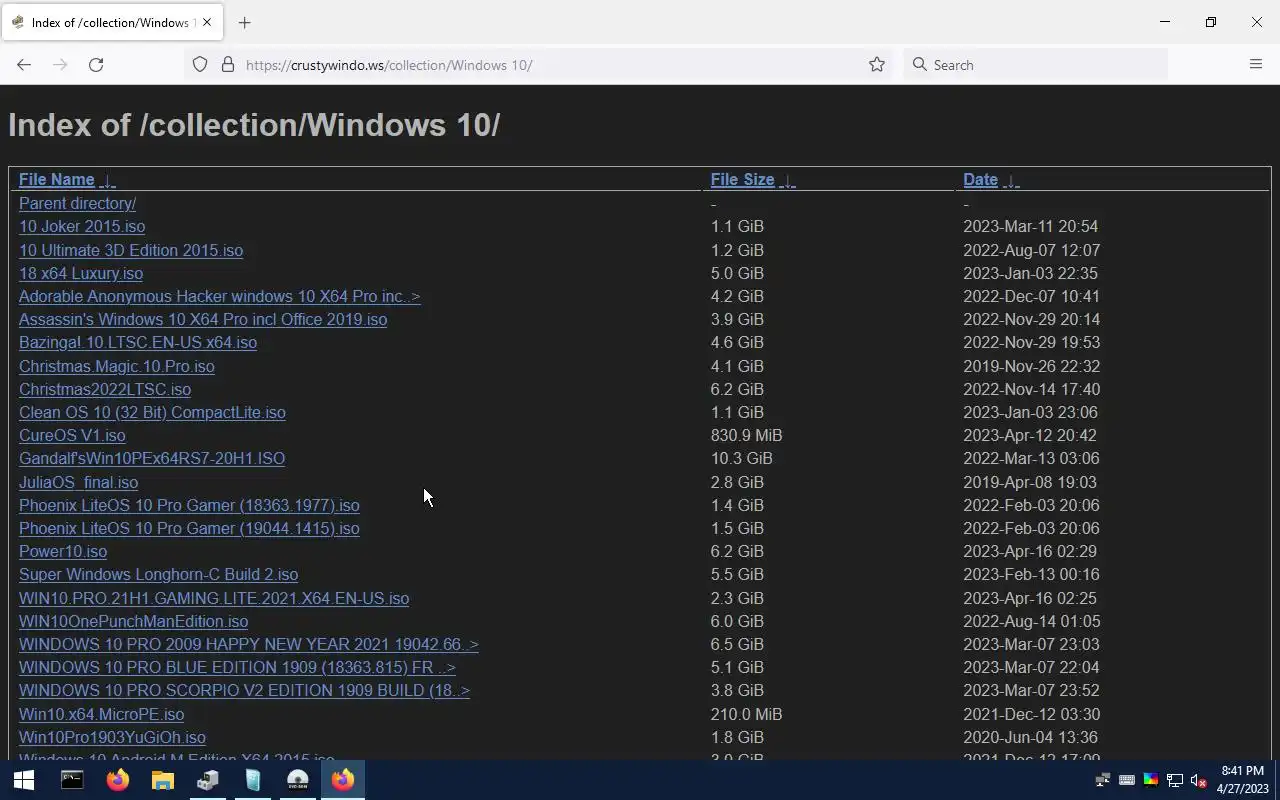1280x800 pixels.
Task: Open Gandalf'sWin10PEx64RS7-20H1.ISO
Action: click(152, 458)
